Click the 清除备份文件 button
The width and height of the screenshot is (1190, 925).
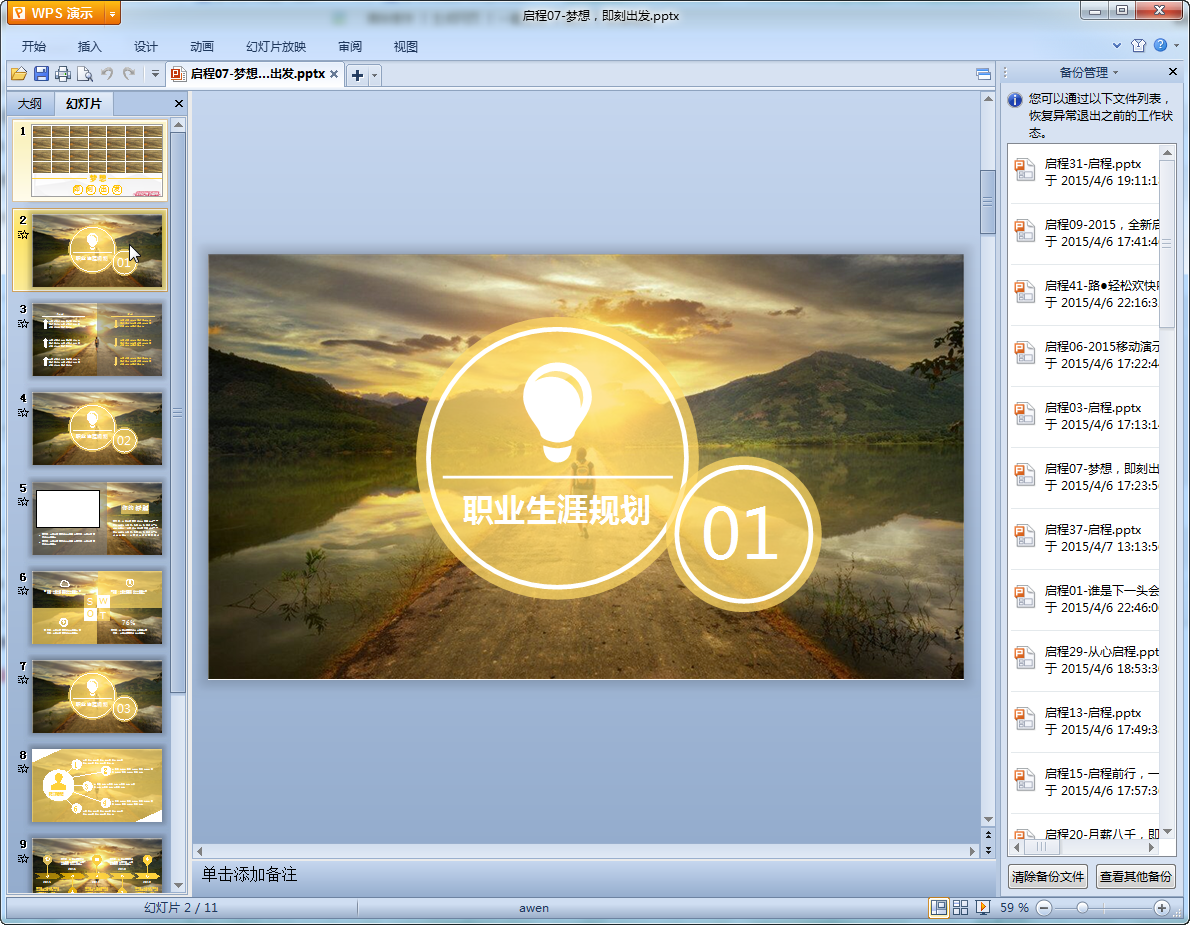[x=1047, y=876]
